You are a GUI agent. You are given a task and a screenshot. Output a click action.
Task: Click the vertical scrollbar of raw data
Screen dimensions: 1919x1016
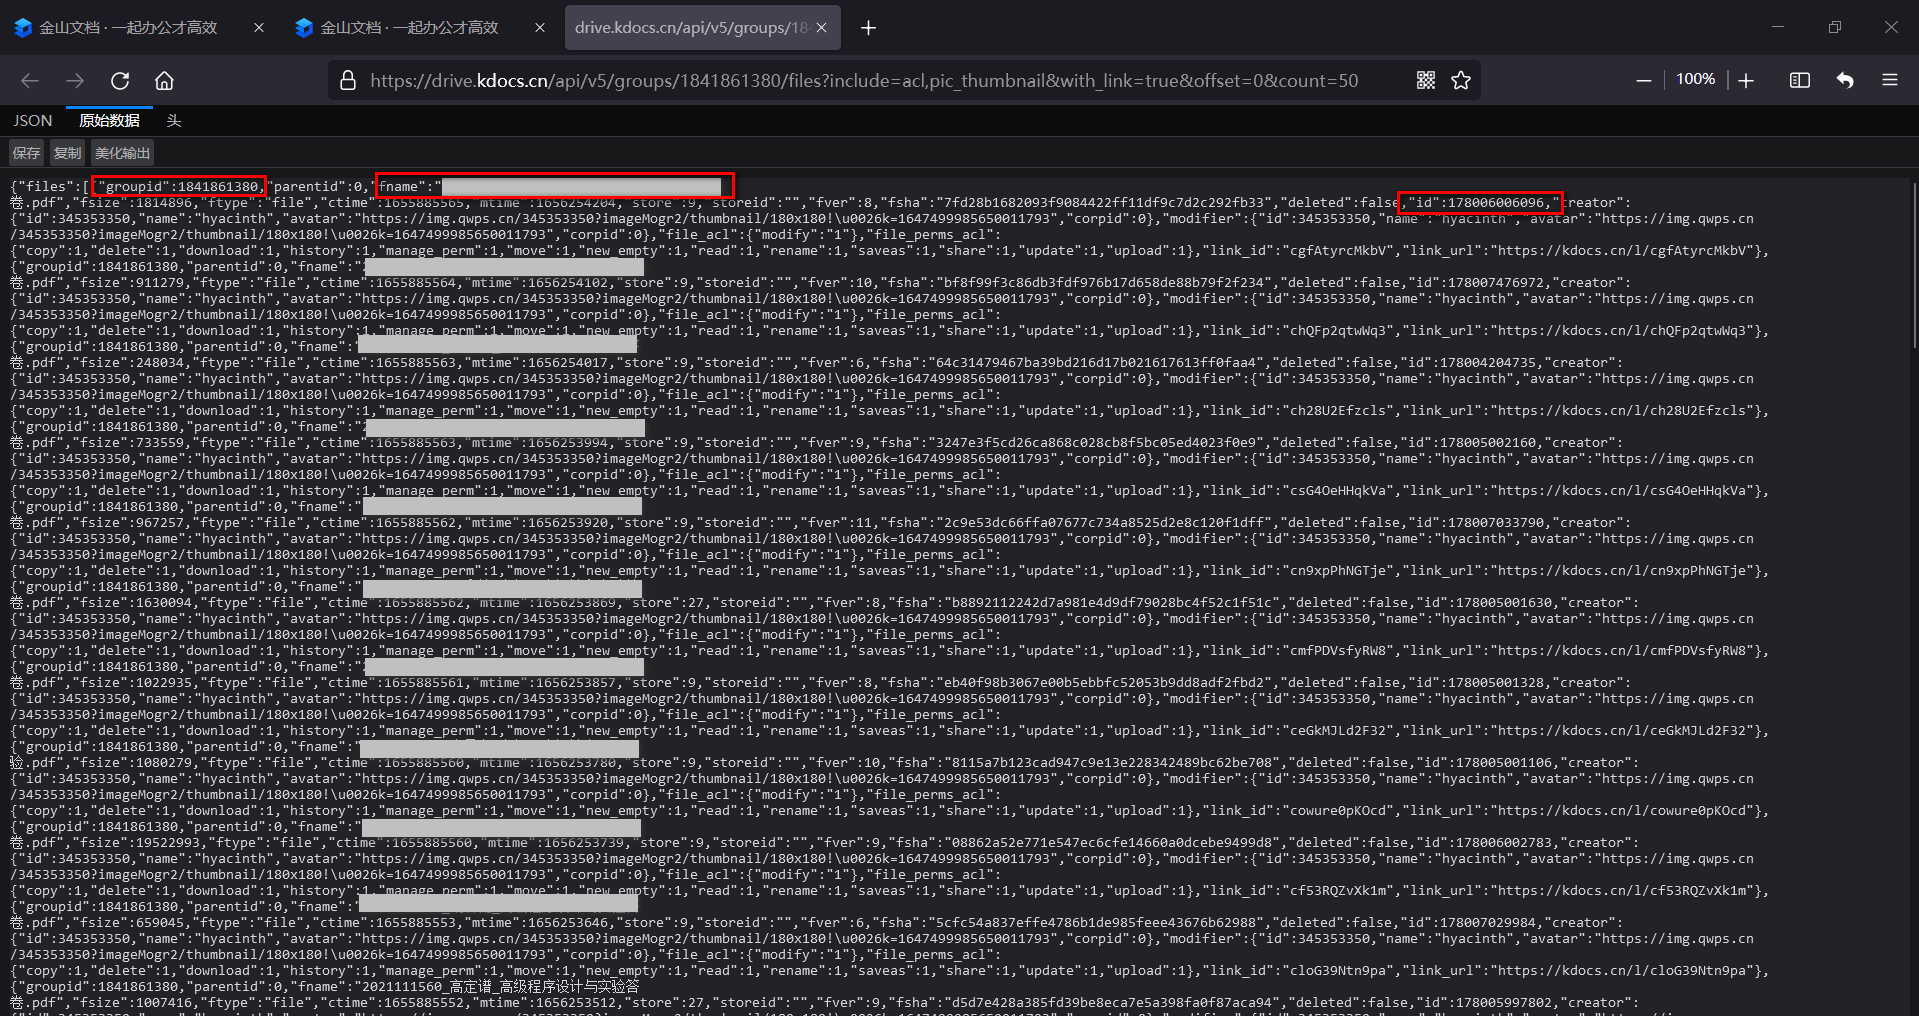coord(1913,263)
